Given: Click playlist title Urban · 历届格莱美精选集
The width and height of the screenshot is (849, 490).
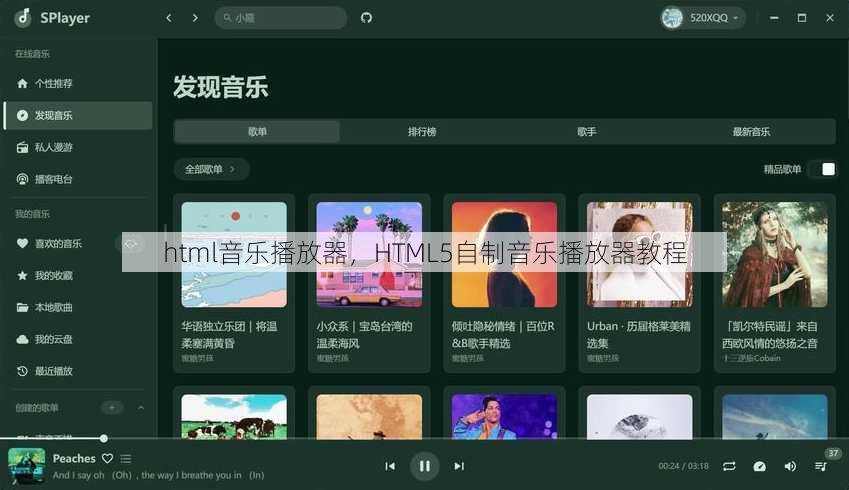Looking at the screenshot, I should click(x=638, y=335).
